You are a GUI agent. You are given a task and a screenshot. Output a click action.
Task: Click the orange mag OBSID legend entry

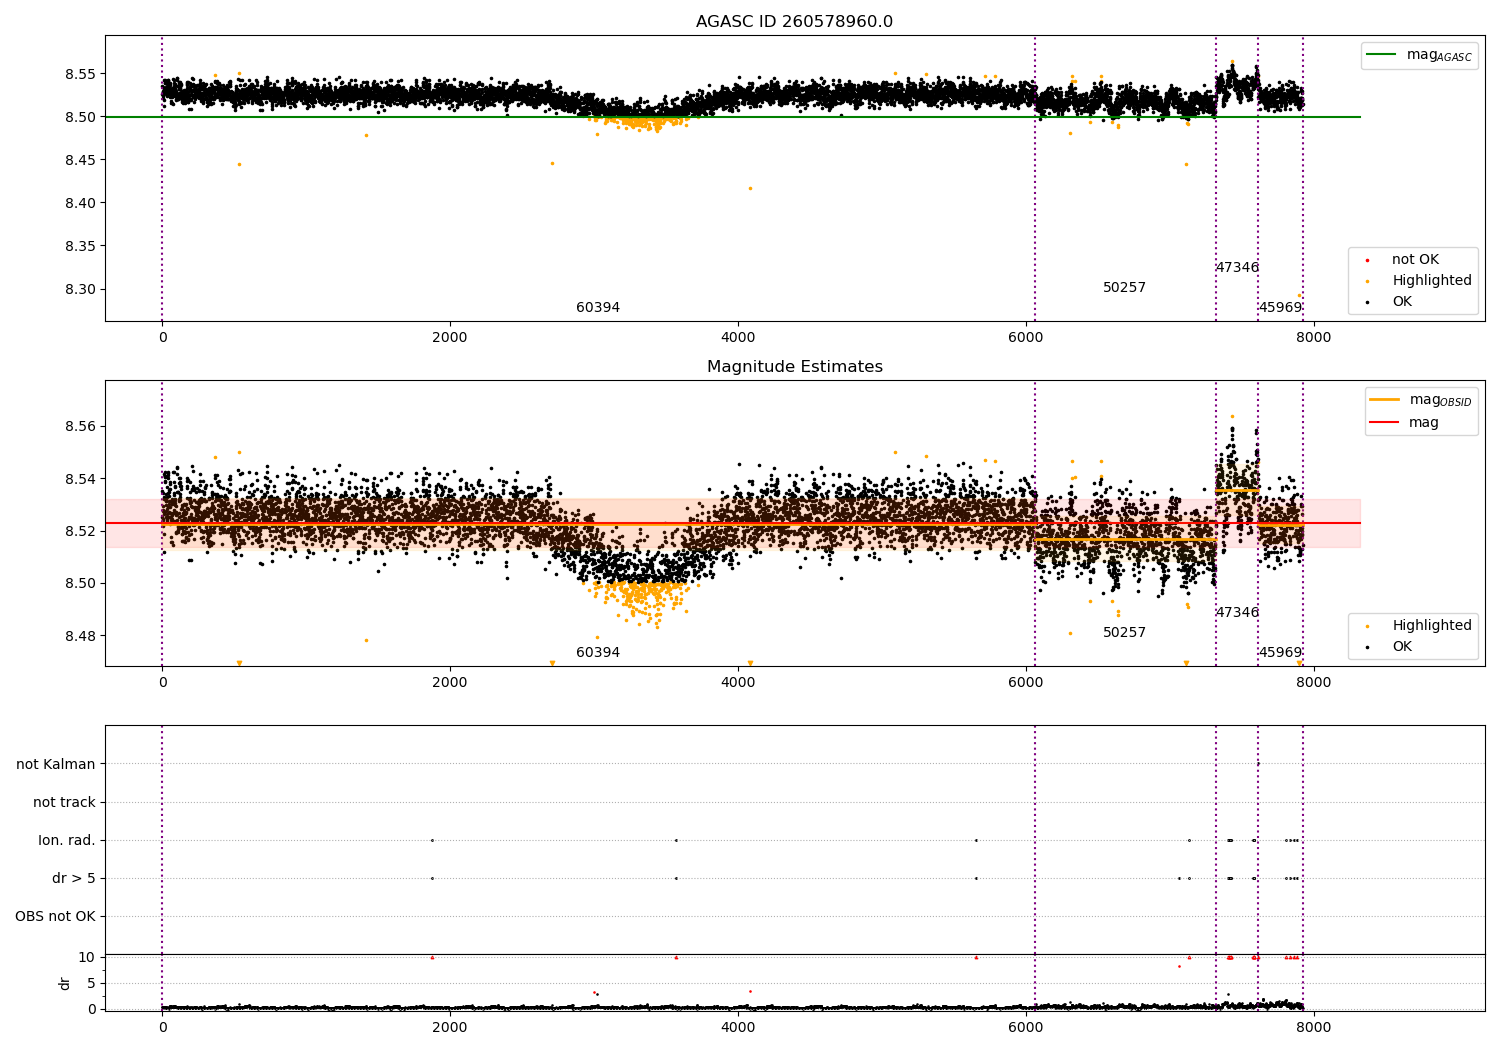pos(1421,400)
